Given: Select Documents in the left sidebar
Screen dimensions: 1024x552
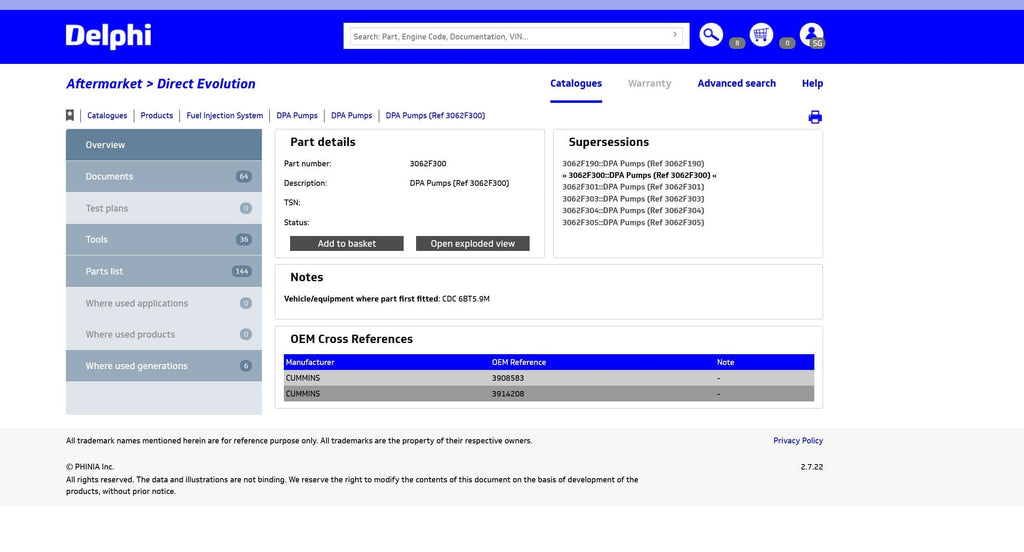Looking at the screenshot, I should coord(110,177).
